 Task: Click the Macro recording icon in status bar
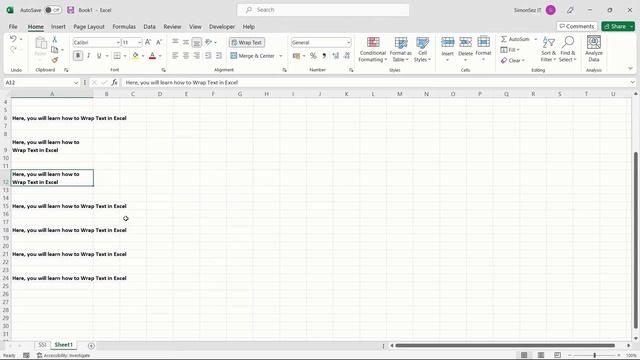pyautogui.click(x=26, y=356)
